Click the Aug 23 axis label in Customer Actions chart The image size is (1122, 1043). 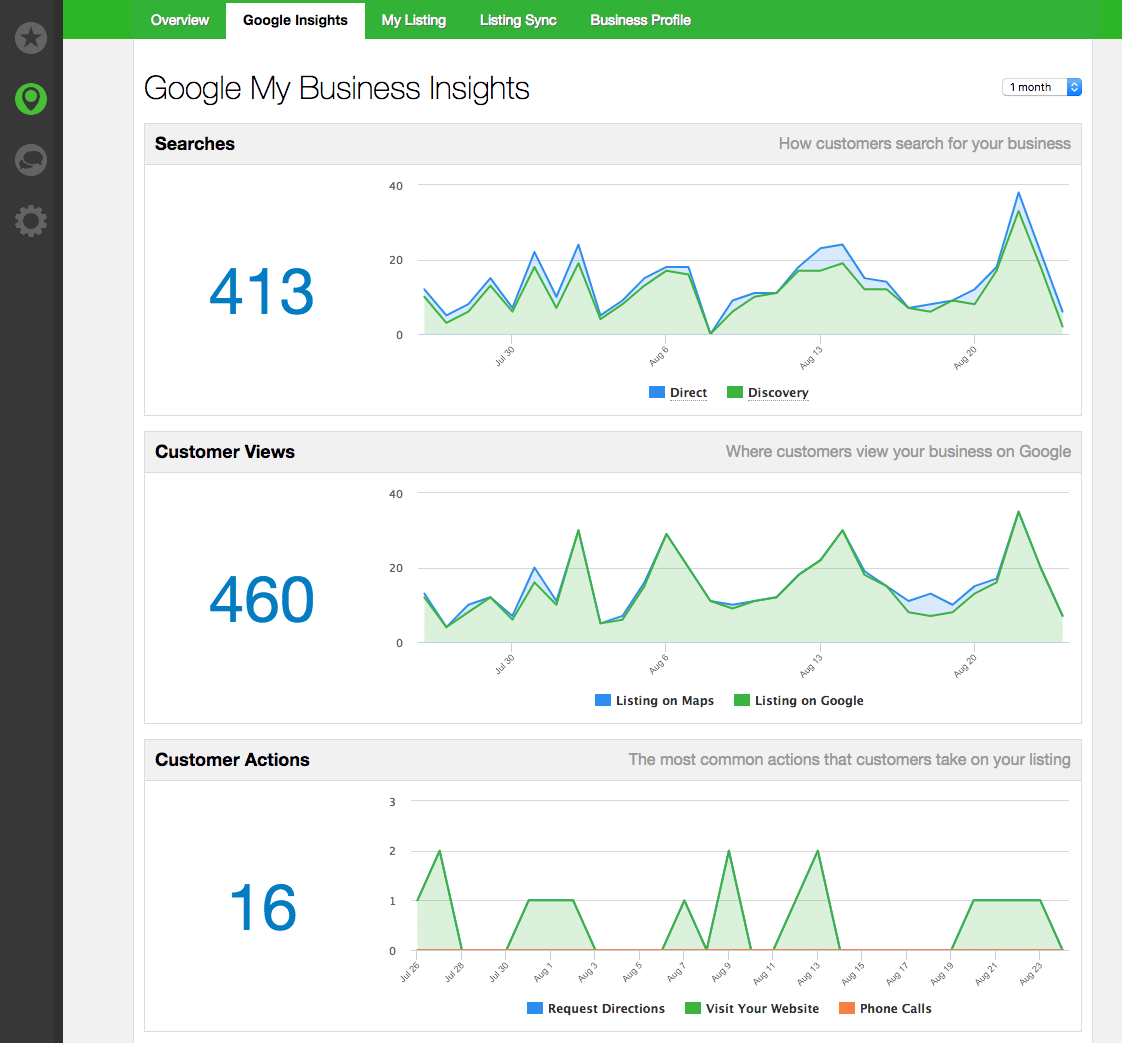pyautogui.click(x=1030, y=974)
